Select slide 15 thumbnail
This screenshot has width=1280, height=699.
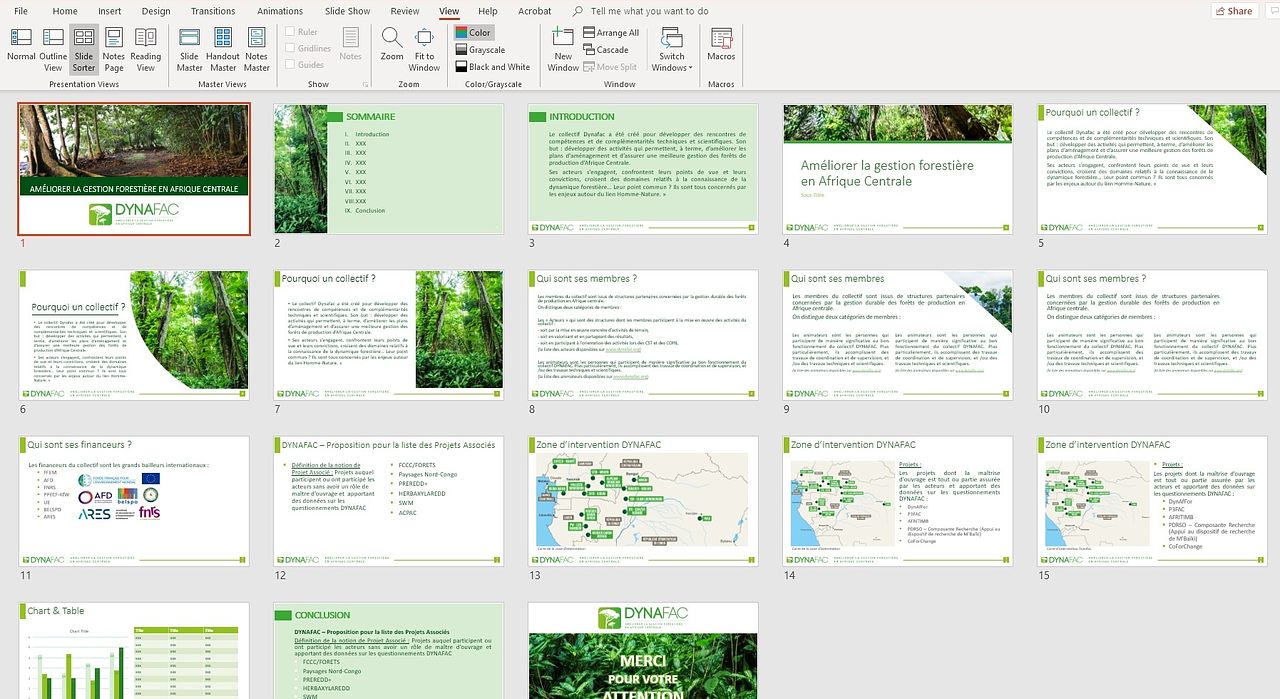pyautogui.click(x=1152, y=501)
